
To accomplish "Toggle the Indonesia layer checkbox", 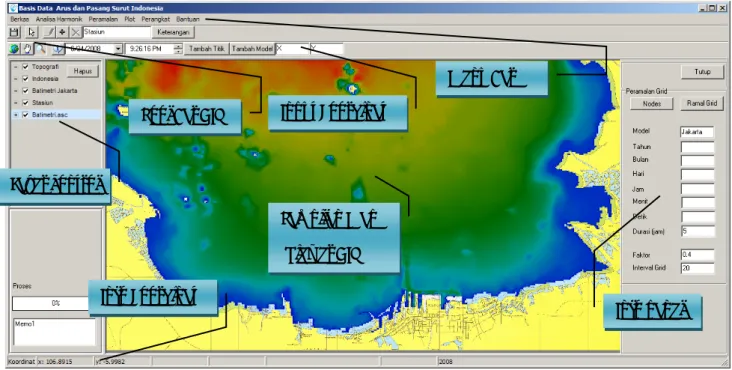I will click(26, 78).
